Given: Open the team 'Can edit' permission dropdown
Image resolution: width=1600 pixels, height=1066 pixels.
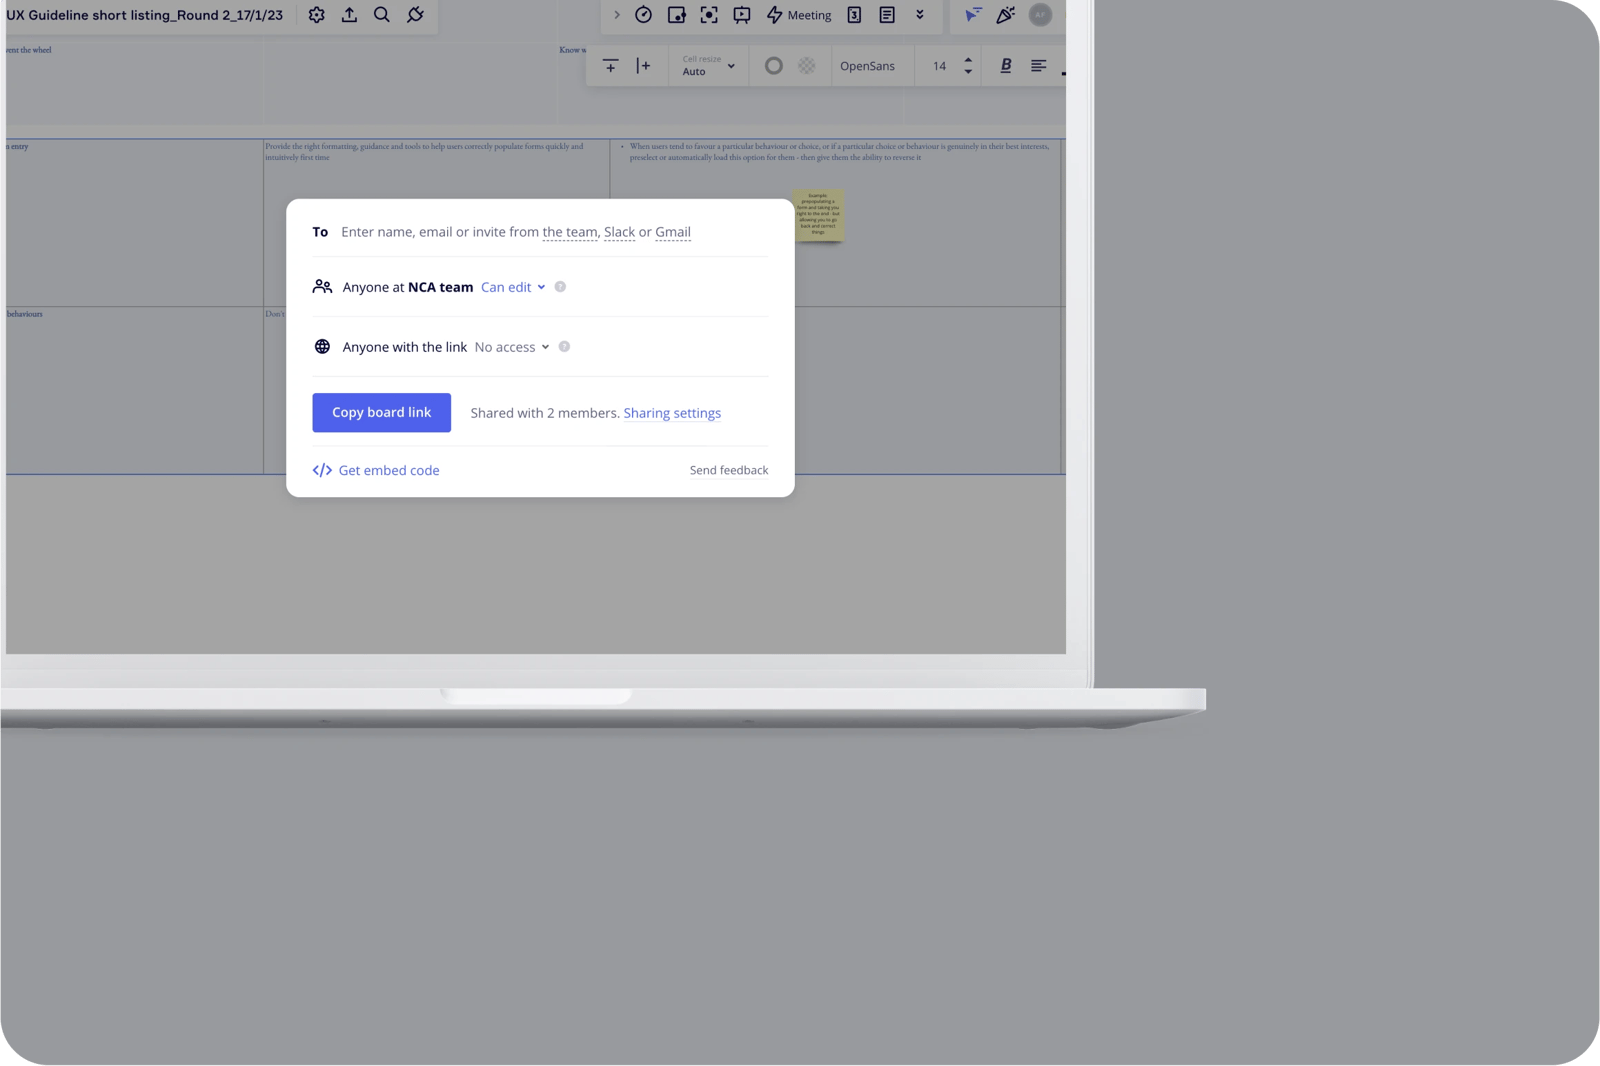Looking at the screenshot, I should tap(513, 287).
